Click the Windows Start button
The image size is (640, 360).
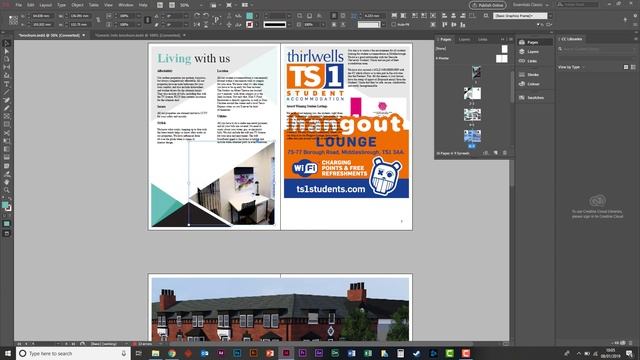(7, 353)
